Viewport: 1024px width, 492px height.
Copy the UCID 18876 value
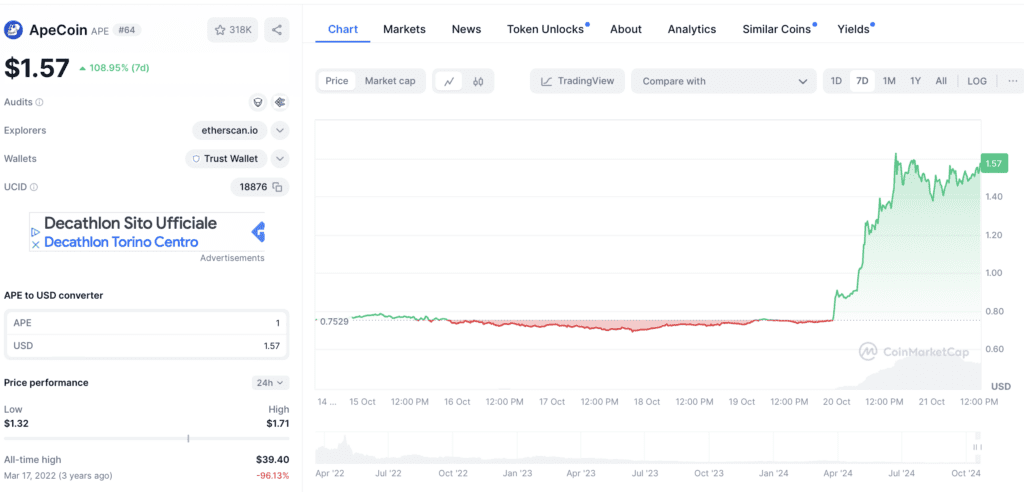pyautogui.click(x=278, y=187)
